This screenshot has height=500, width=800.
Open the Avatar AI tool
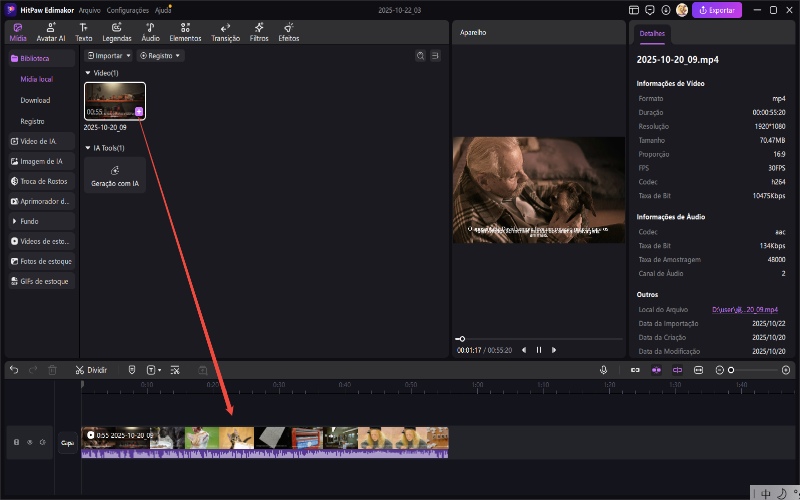click(x=50, y=32)
